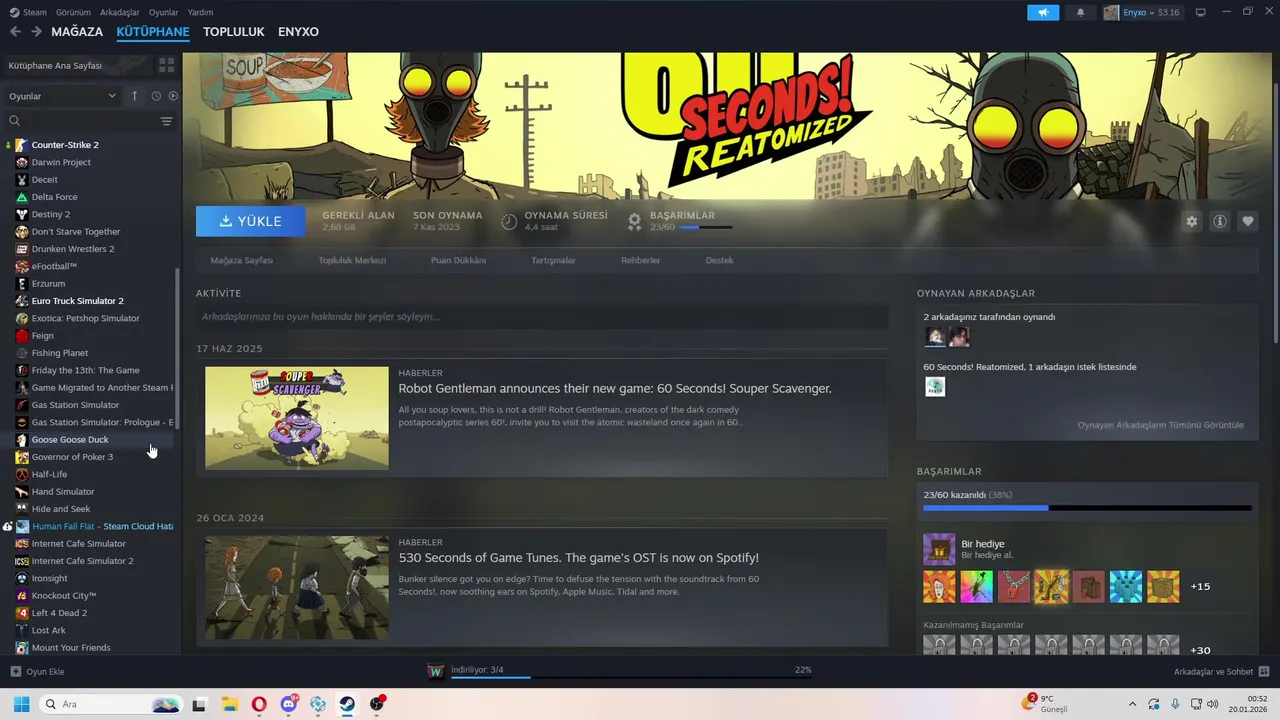Image resolution: width=1280 pixels, height=720 pixels.
Task: Click the play time clock icon
Action: pos(509,222)
